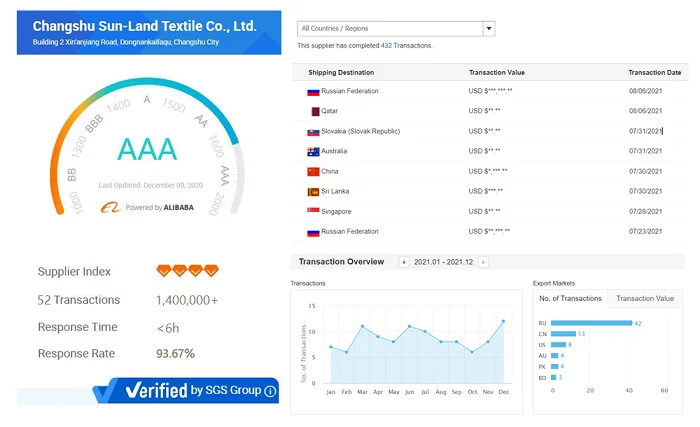Viewport: 700px width, 427px height.
Task: Click Russian Federation flag dated 08/06/2021
Action: click(313, 92)
